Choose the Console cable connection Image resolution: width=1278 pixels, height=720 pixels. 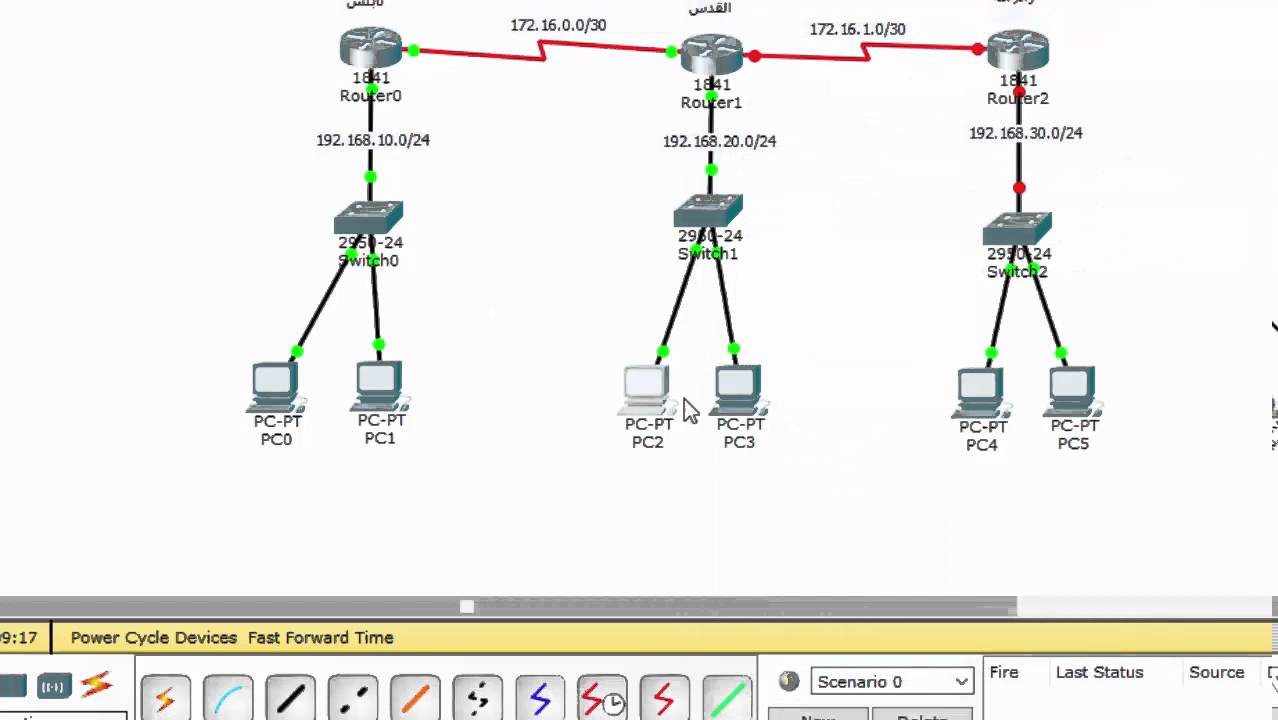228,697
